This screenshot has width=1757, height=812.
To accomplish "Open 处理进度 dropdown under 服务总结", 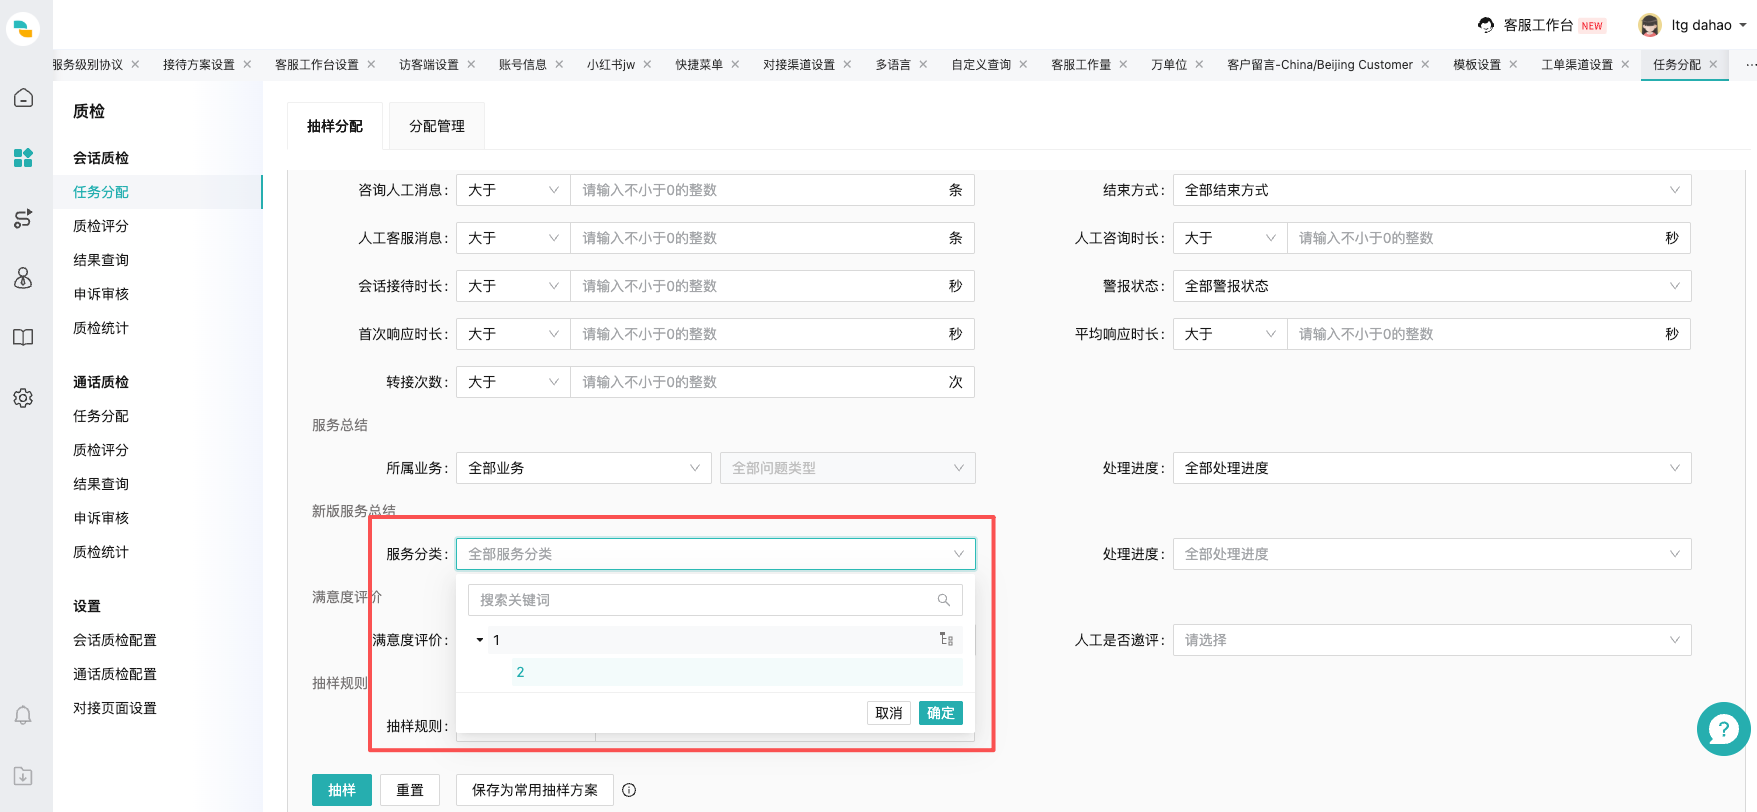I will pos(1432,468).
